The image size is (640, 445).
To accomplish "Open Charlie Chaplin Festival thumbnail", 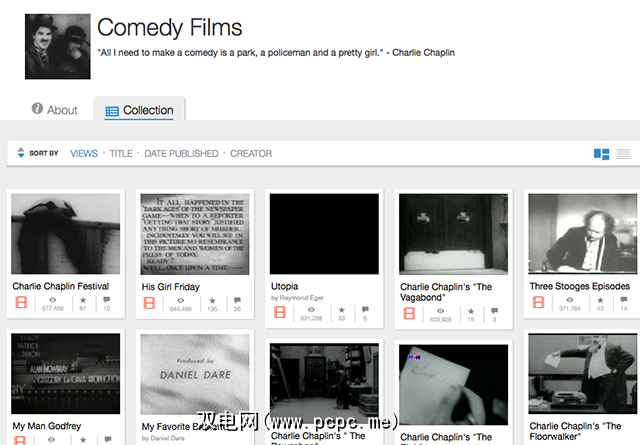I will pyautogui.click(x=66, y=234).
